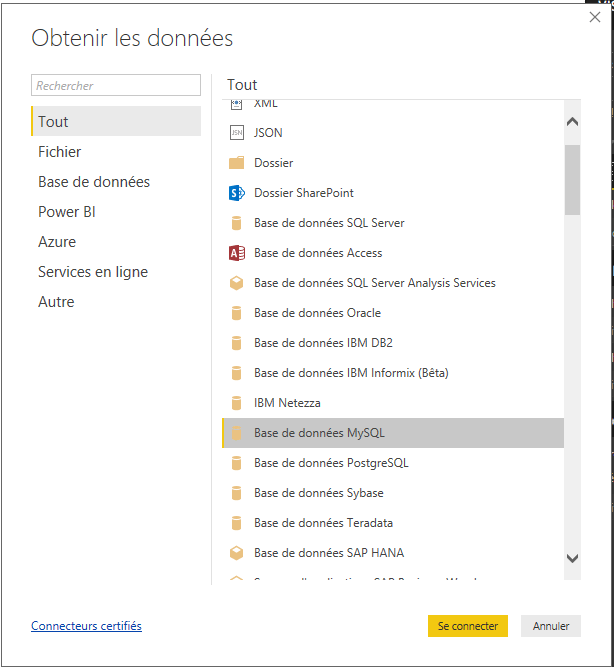The height and width of the screenshot is (667, 614).
Task: Click the Analysis Services cube icon
Action: pyautogui.click(x=237, y=283)
